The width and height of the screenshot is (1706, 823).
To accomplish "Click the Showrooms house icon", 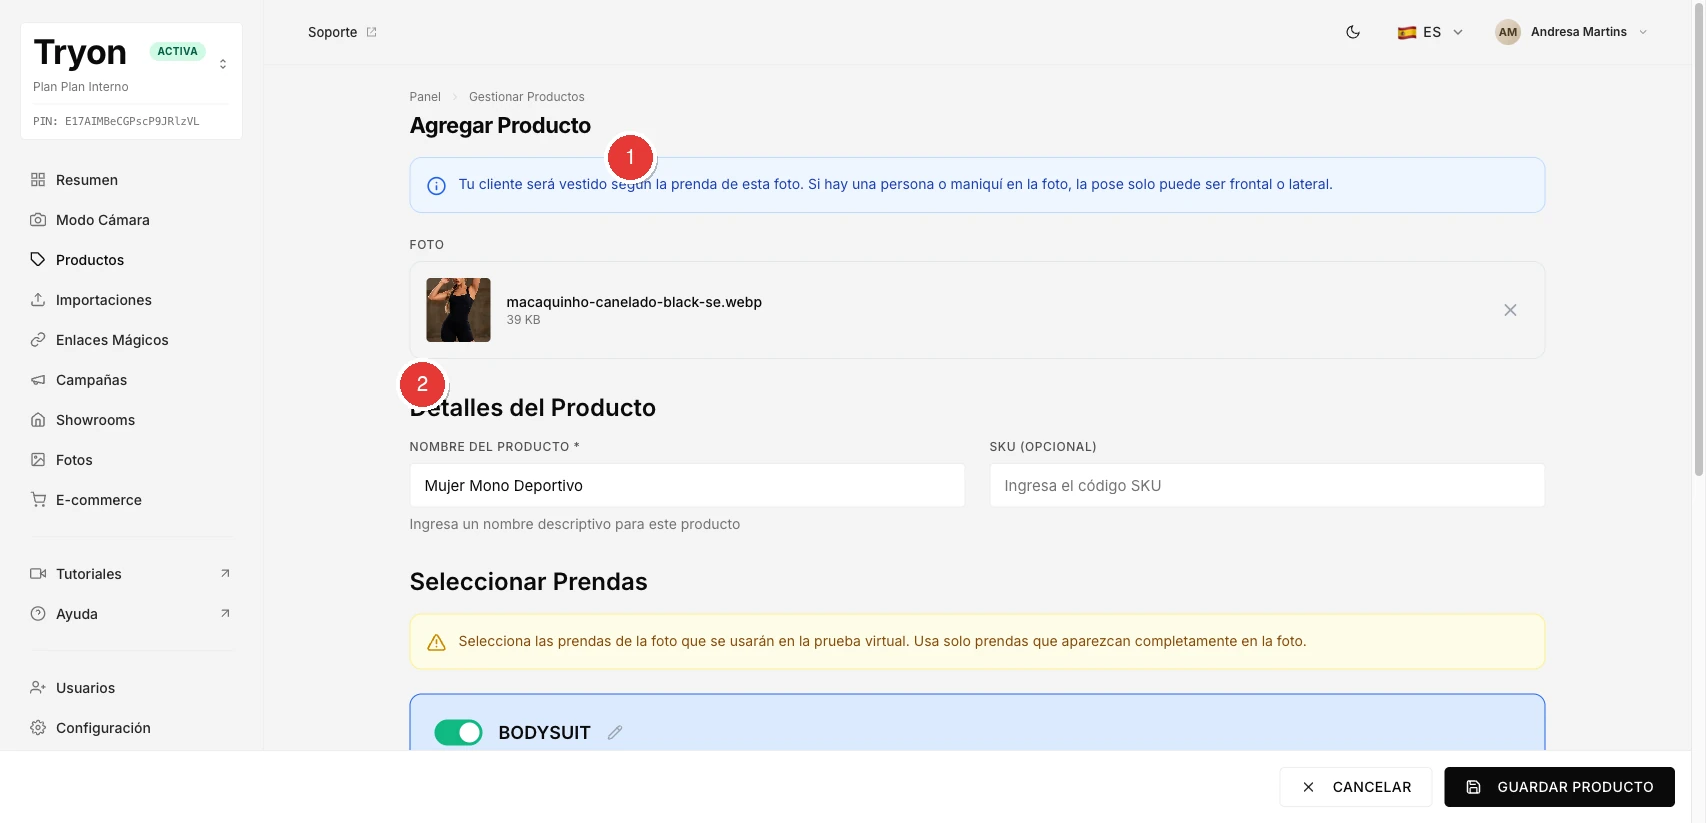I will pyautogui.click(x=38, y=420).
